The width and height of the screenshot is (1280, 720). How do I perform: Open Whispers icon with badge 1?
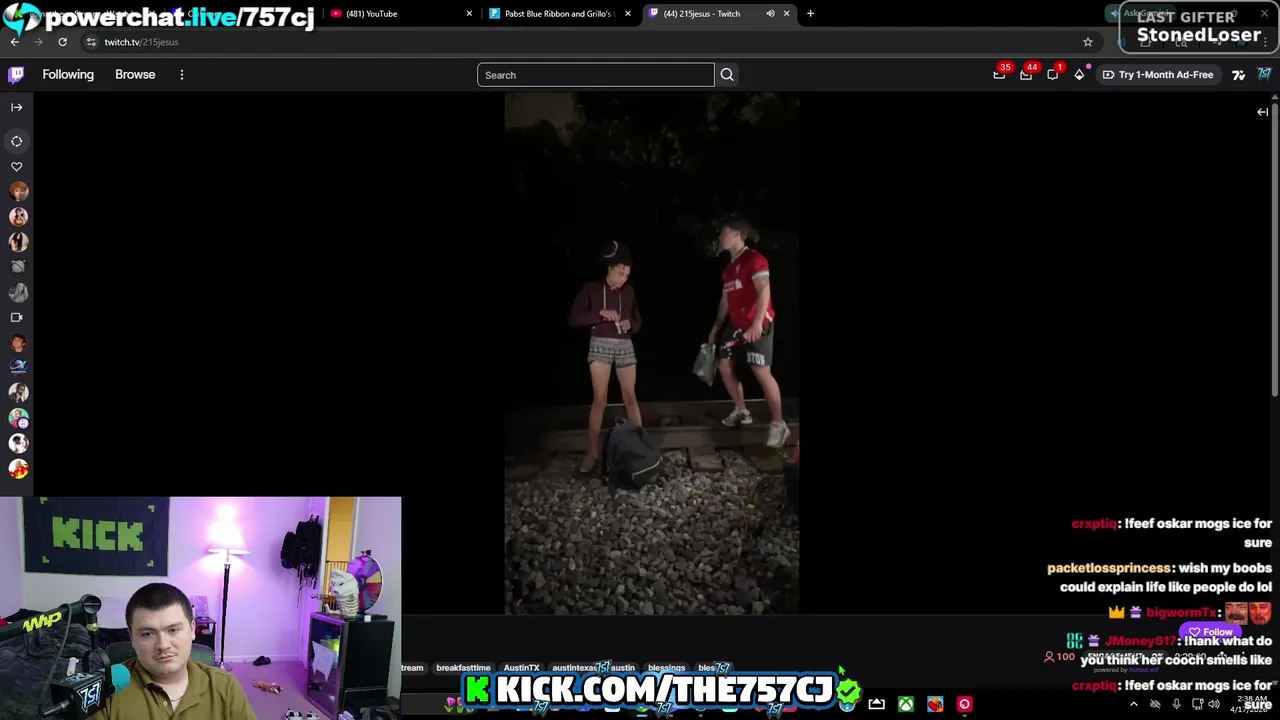pos(1053,74)
